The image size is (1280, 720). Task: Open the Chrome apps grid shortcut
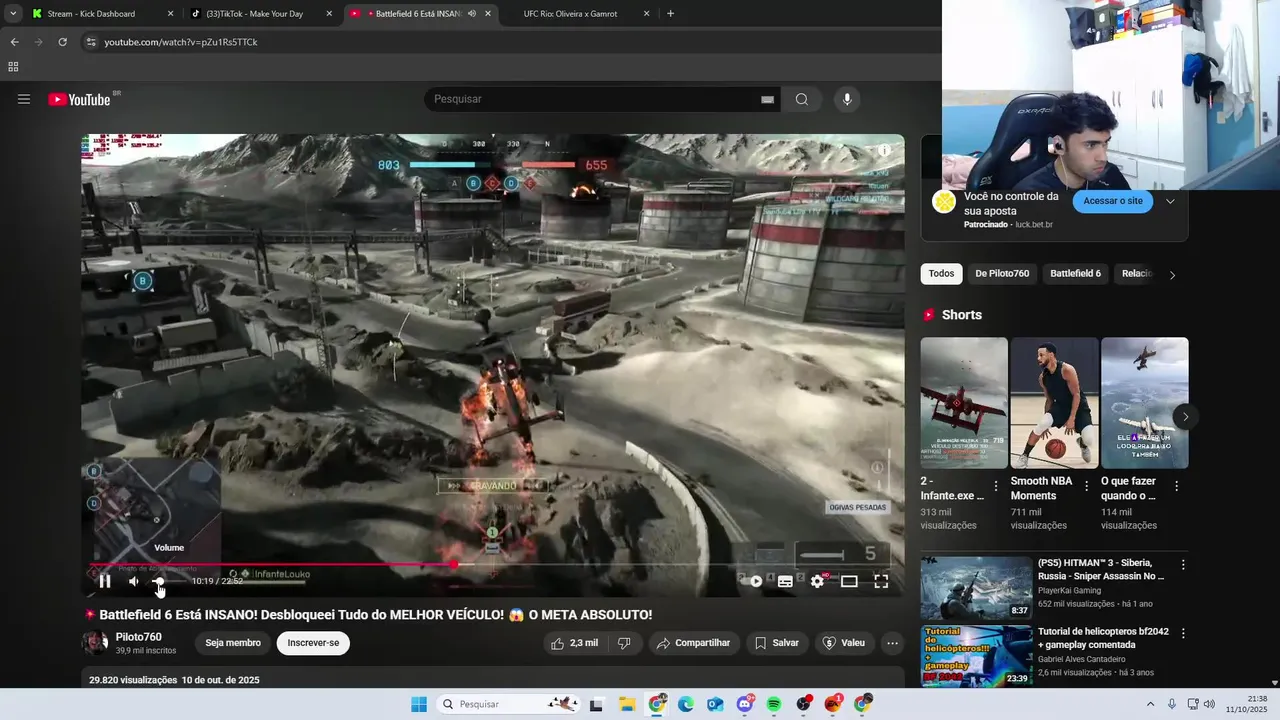13,67
